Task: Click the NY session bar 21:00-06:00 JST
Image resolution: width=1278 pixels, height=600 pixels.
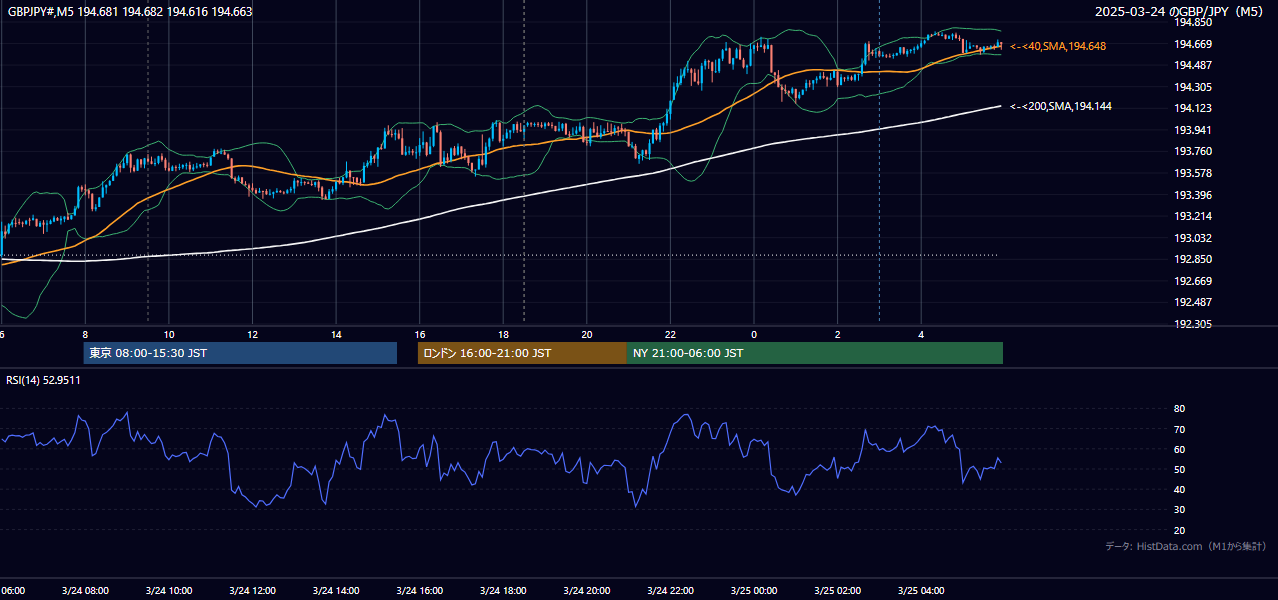Action: click(x=815, y=353)
